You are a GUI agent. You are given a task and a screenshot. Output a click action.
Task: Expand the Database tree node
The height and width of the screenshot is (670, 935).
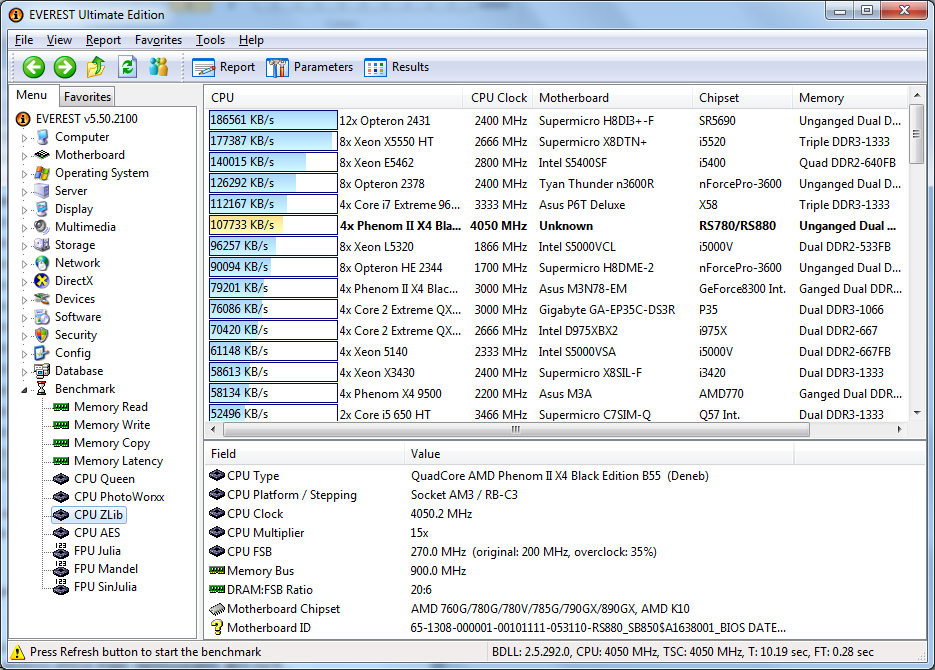[x=24, y=371]
